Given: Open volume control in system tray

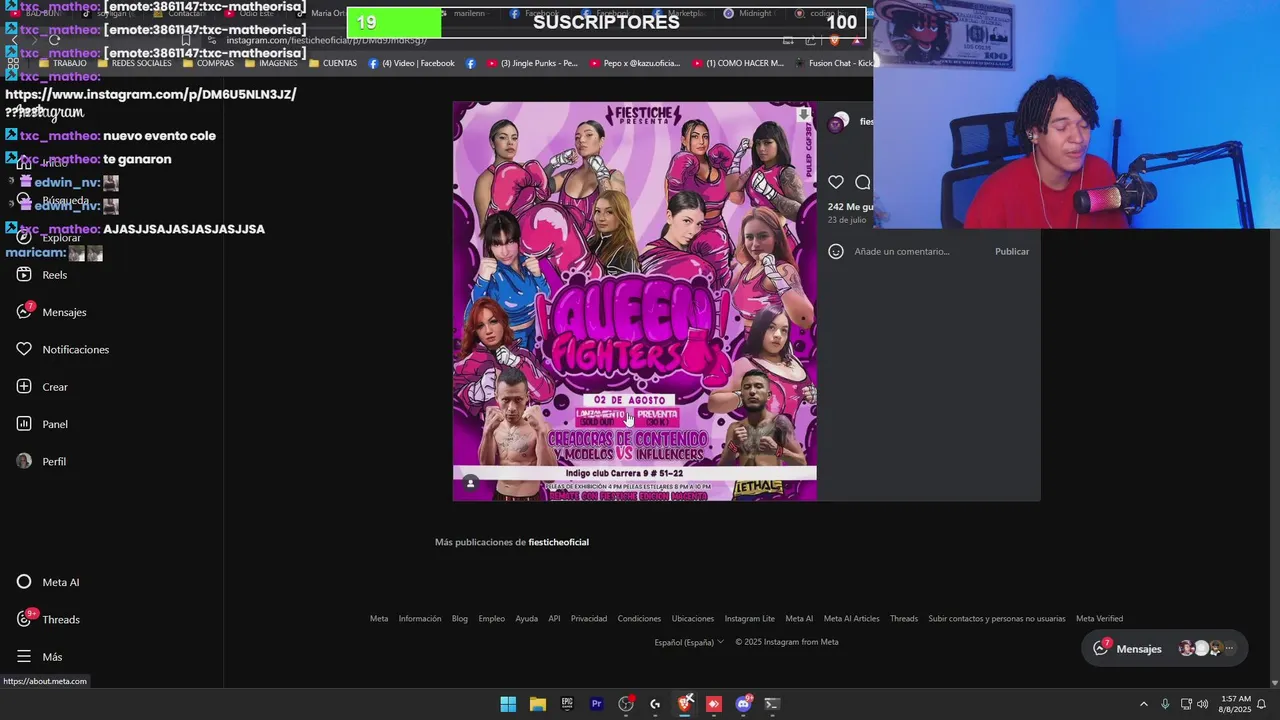Looking at the screenshot, I should (x=1203, y=704).
